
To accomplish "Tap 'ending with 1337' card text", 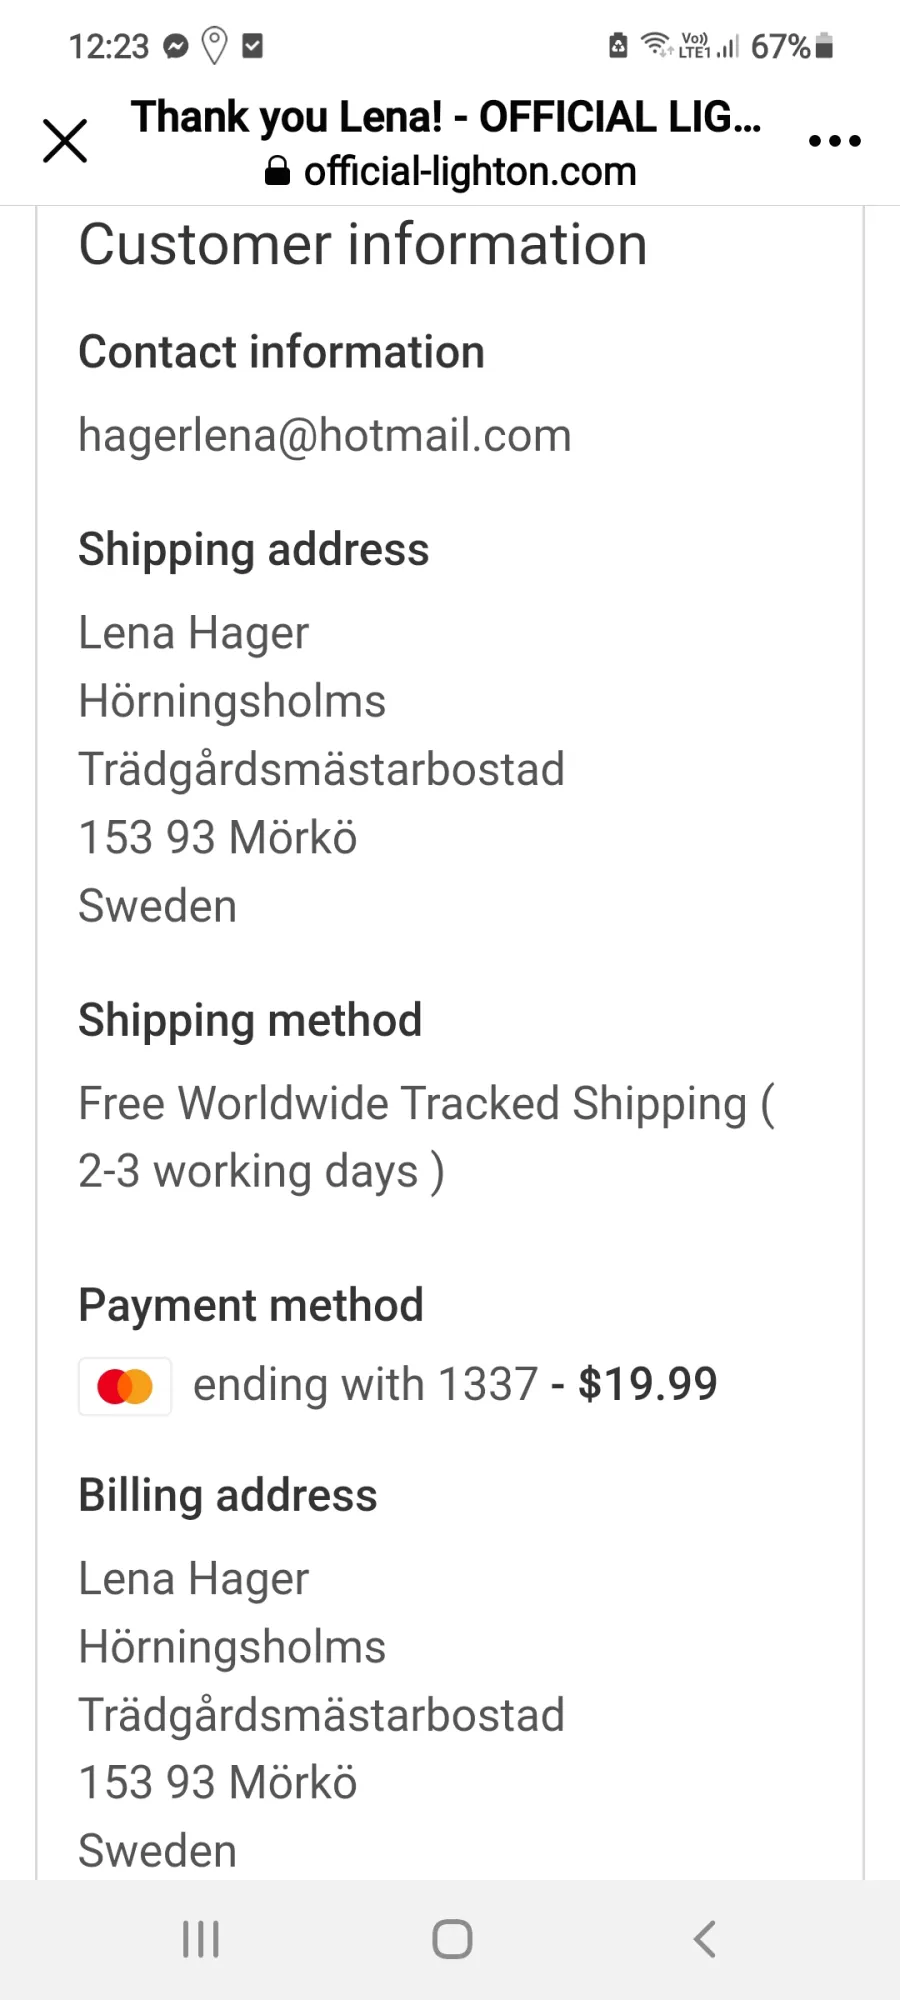I will click(366, 1386).
